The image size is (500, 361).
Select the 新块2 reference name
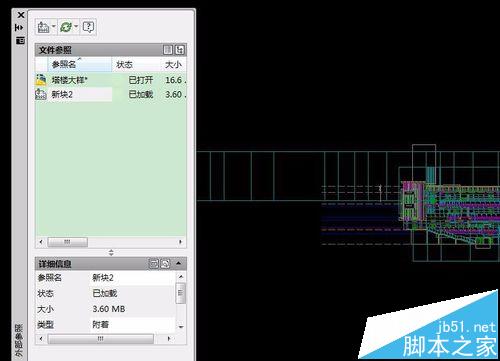62,94
